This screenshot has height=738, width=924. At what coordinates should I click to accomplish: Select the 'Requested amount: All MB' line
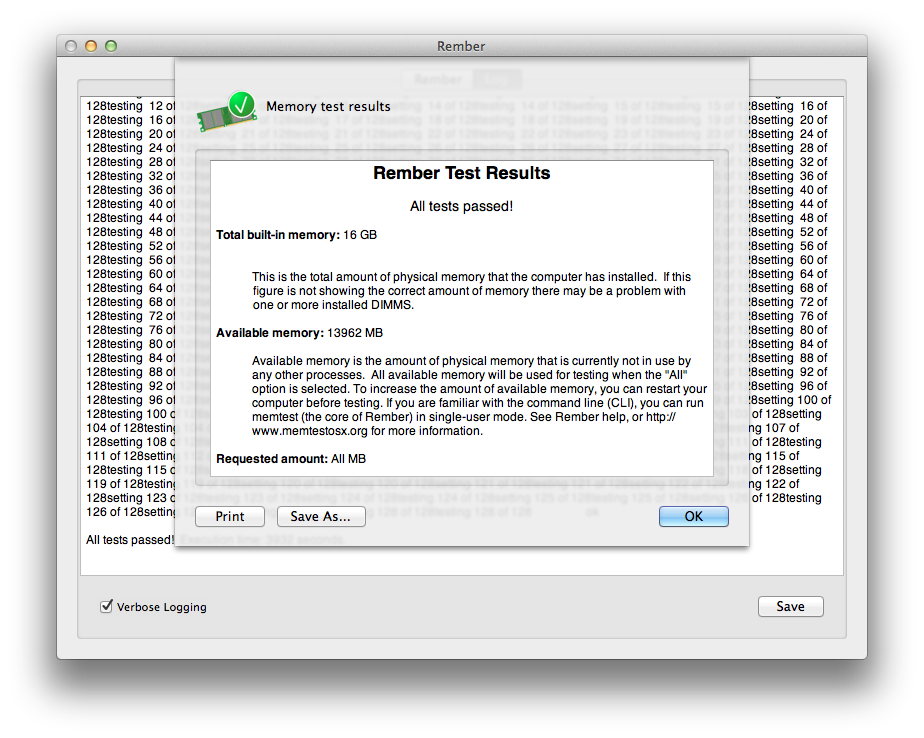291,459
